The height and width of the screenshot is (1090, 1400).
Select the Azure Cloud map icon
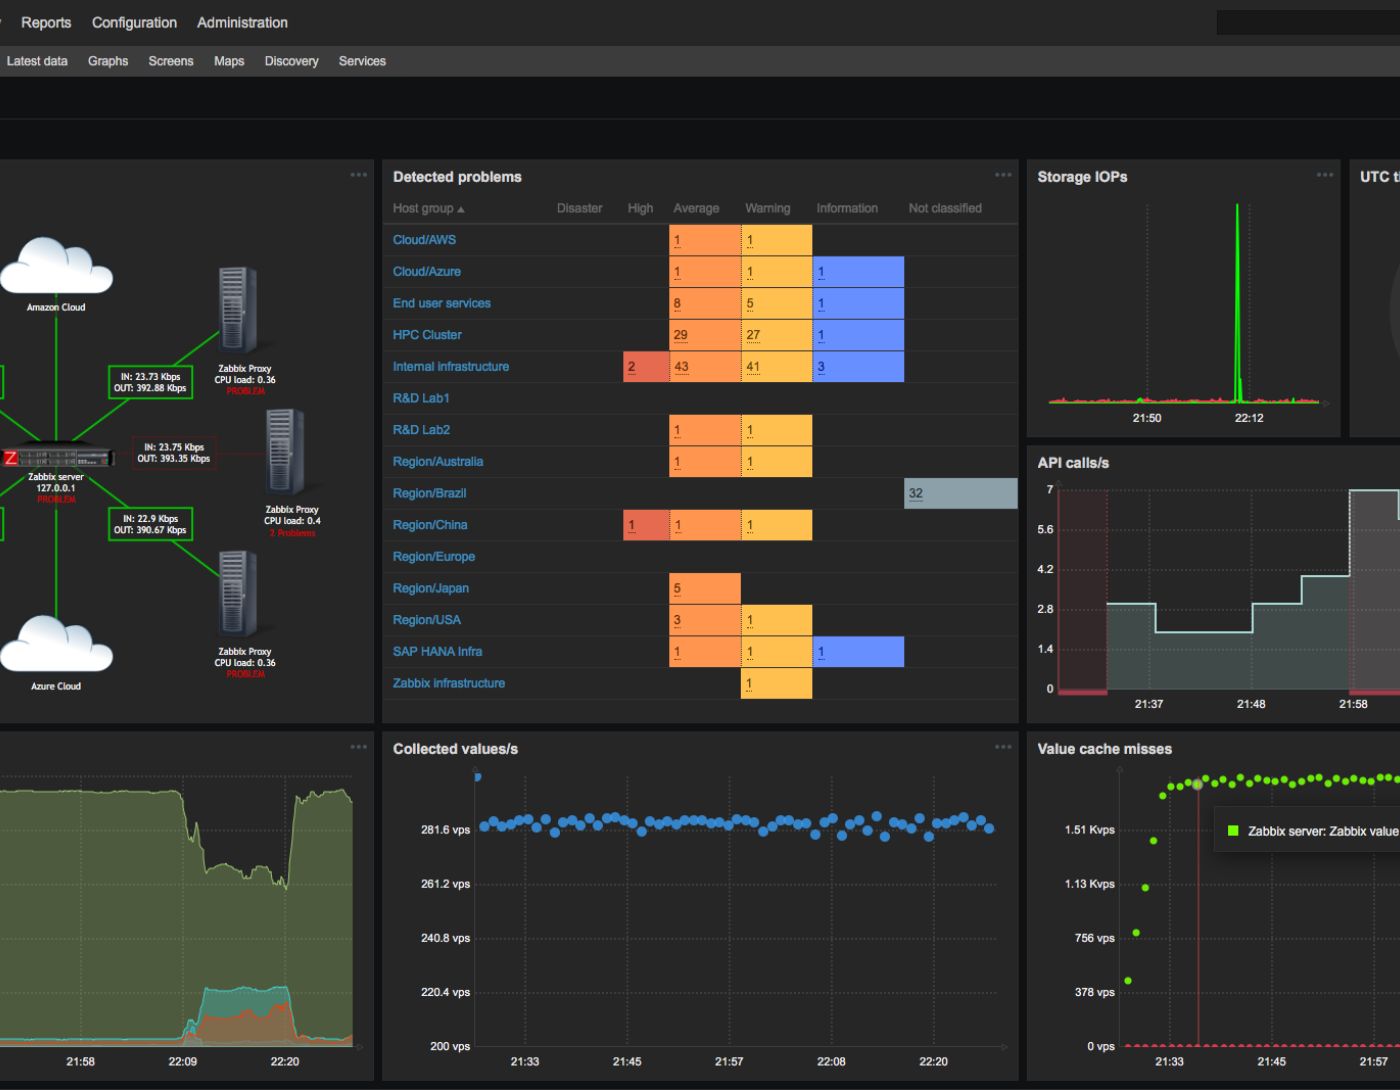coord(56,644)
